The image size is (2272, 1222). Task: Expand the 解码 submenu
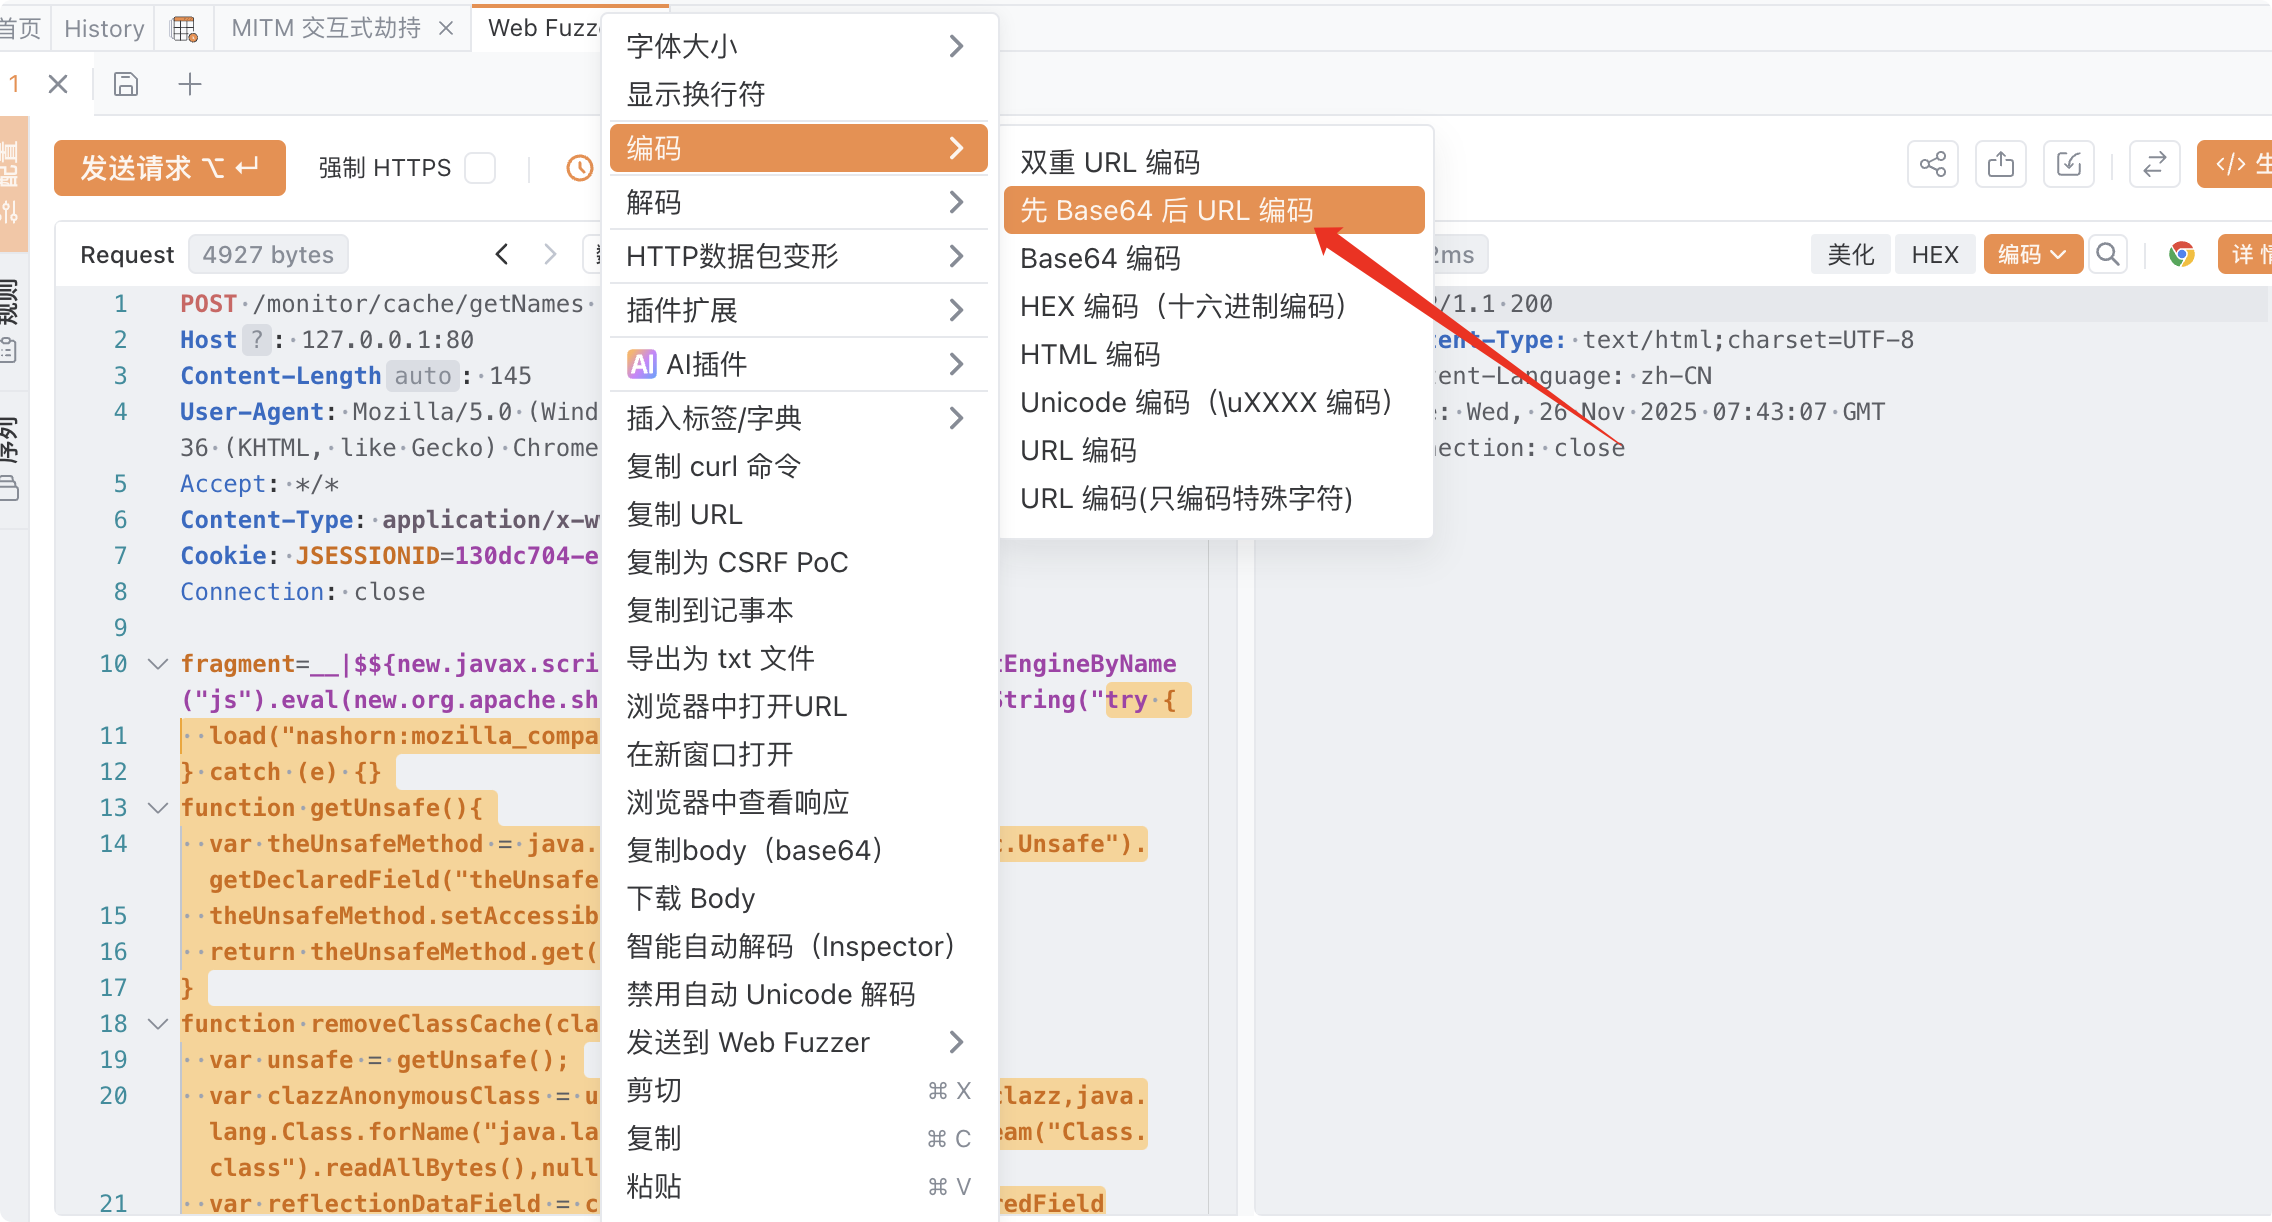point(797,203)
